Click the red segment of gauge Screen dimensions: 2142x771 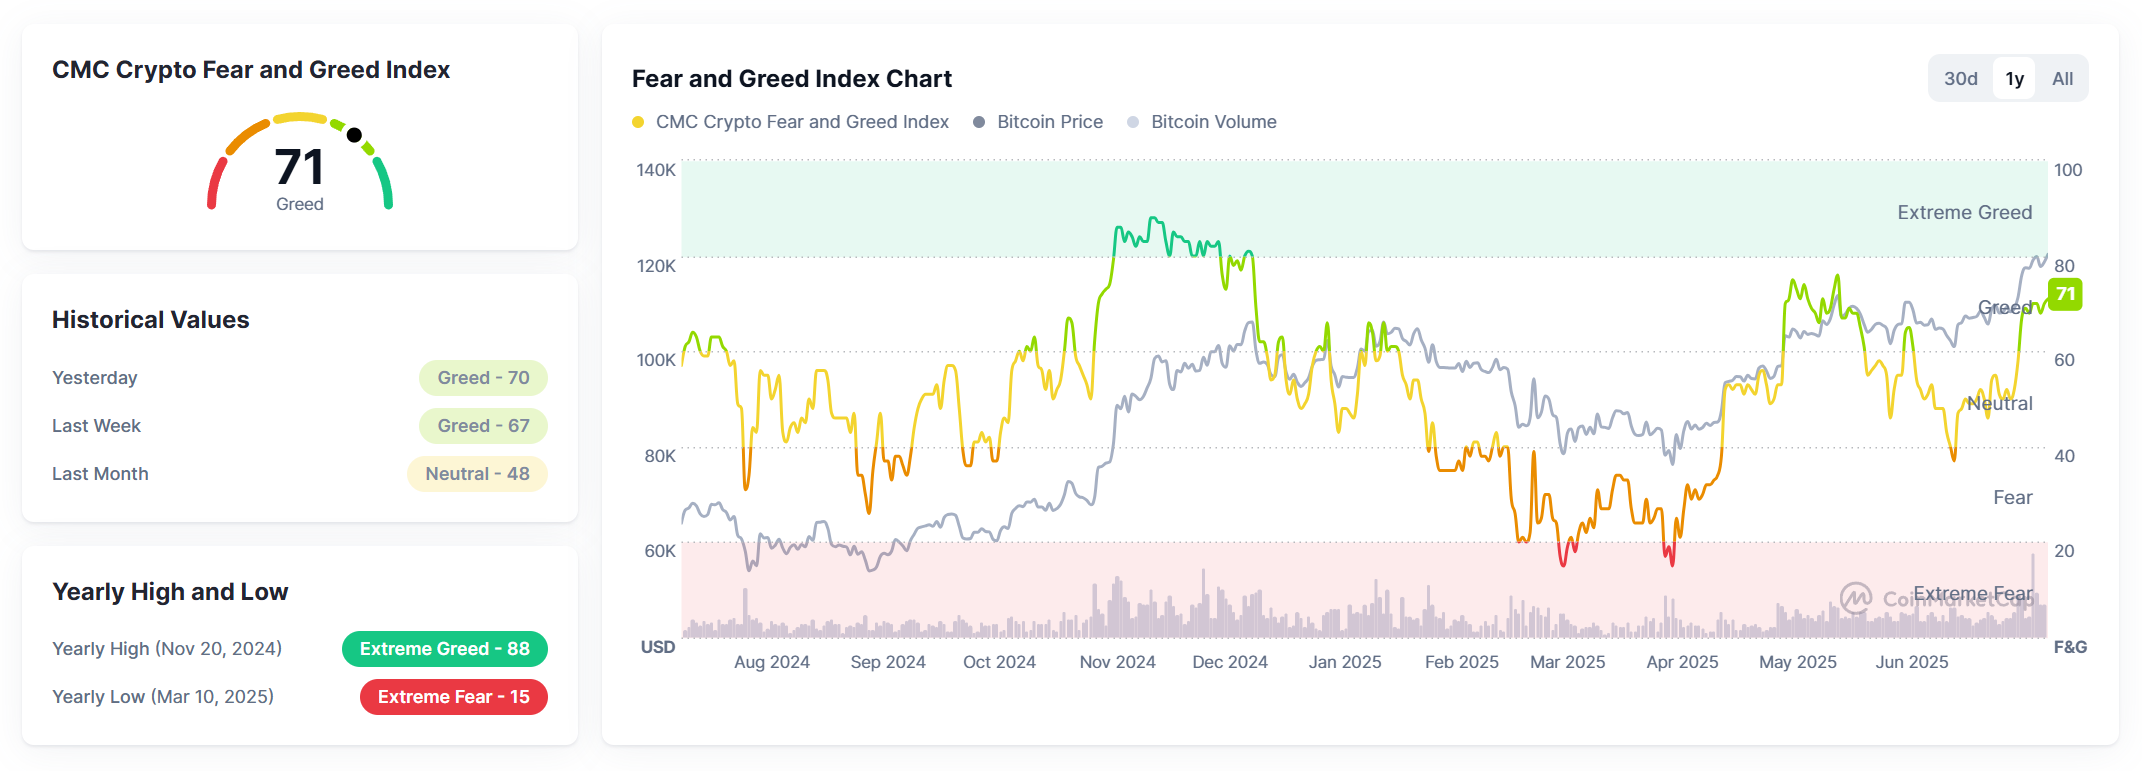(x=214, y=185)
